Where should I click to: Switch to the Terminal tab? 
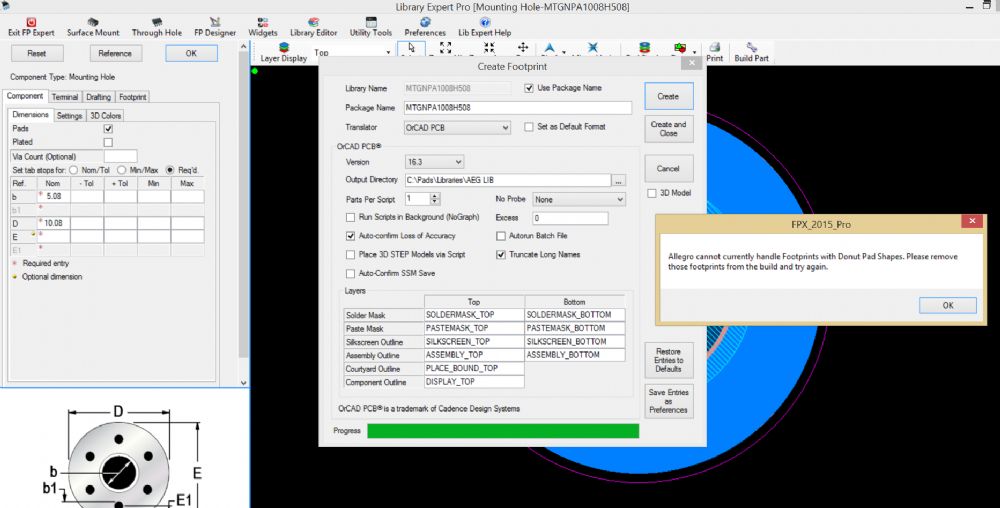65,97
